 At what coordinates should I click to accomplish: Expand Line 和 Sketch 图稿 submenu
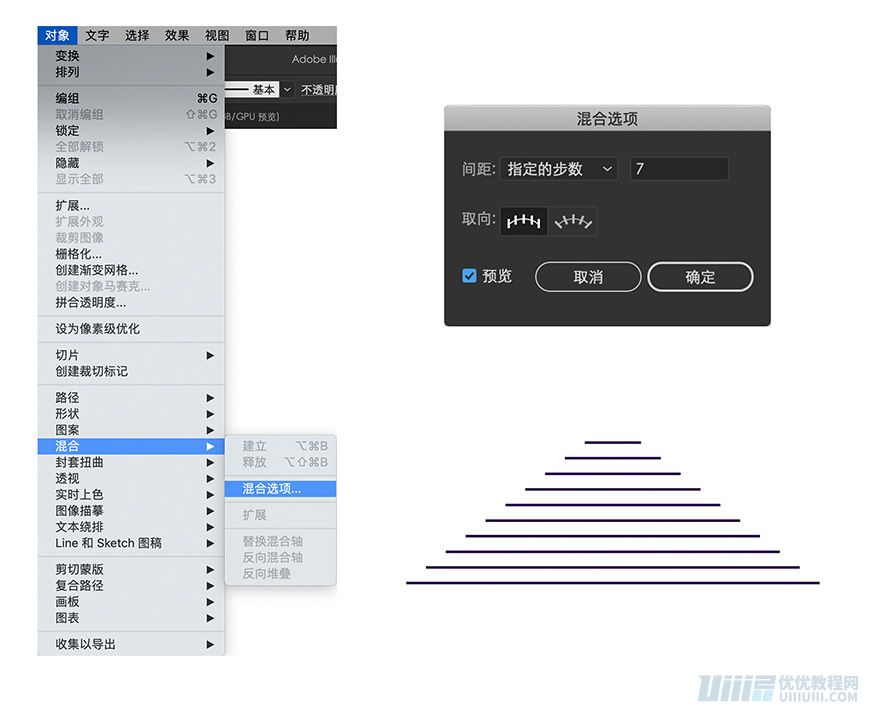click(x=131, y=542)
